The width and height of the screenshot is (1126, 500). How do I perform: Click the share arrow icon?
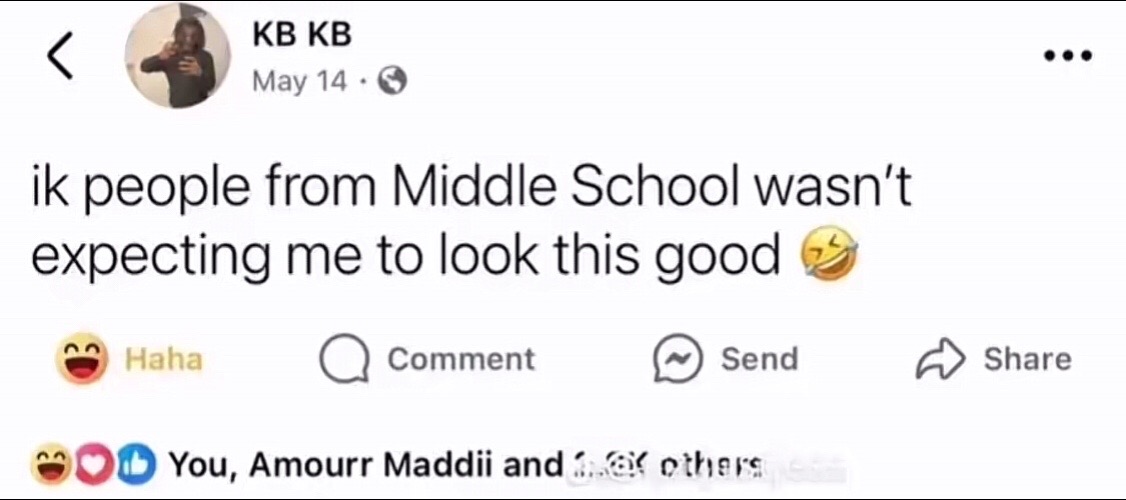[x=941, y=360]
